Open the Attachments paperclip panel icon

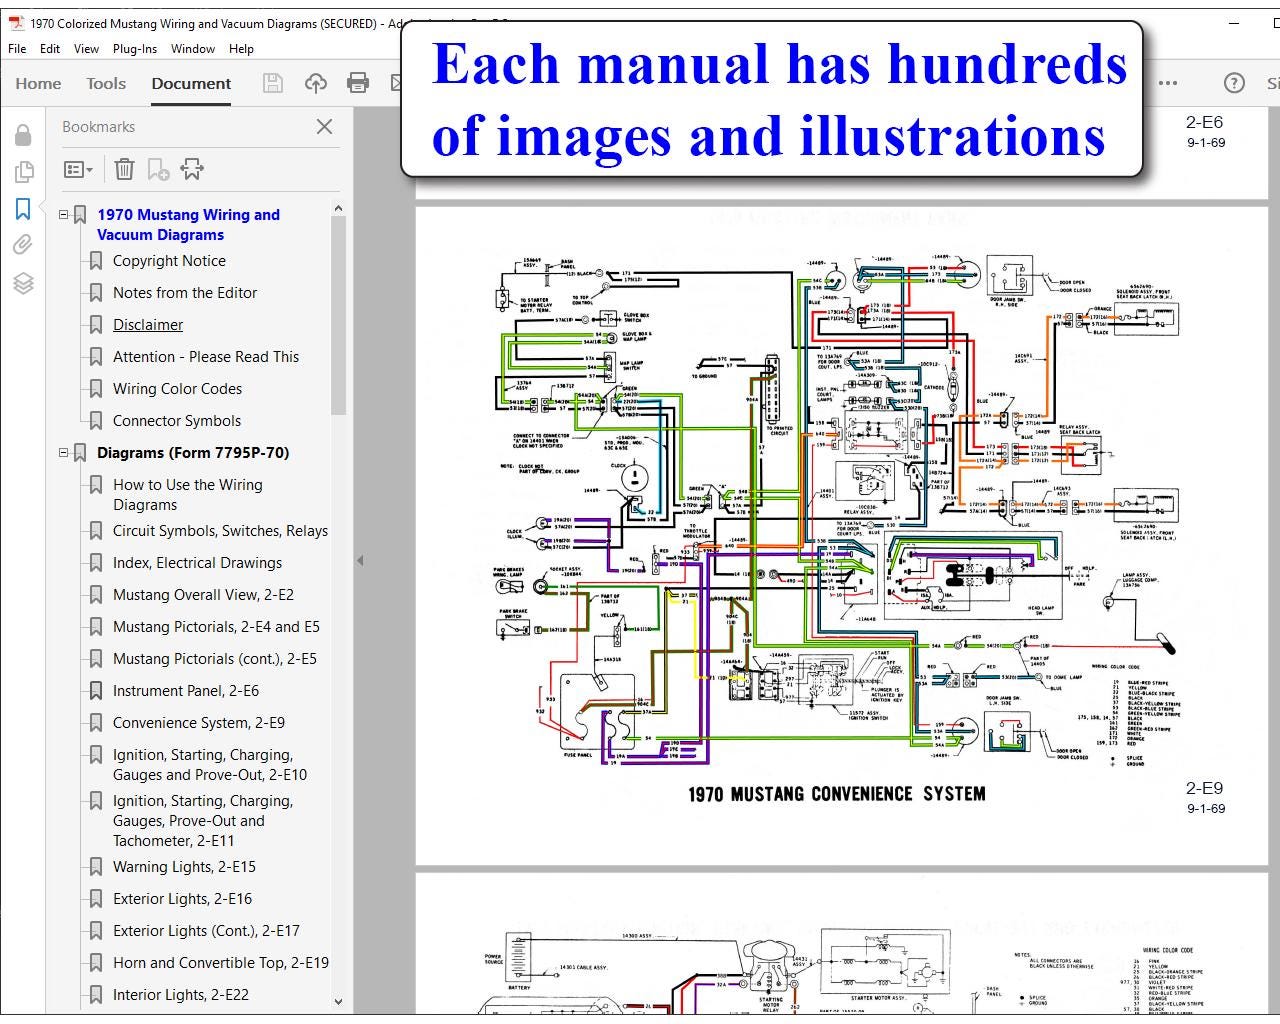tap(23, 245)
